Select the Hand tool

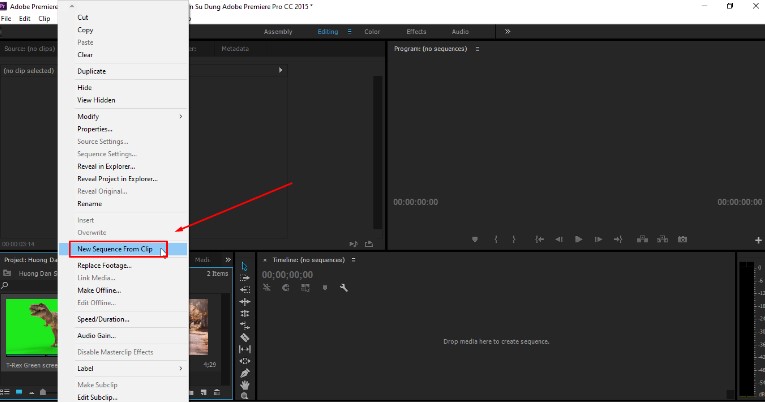245,384
